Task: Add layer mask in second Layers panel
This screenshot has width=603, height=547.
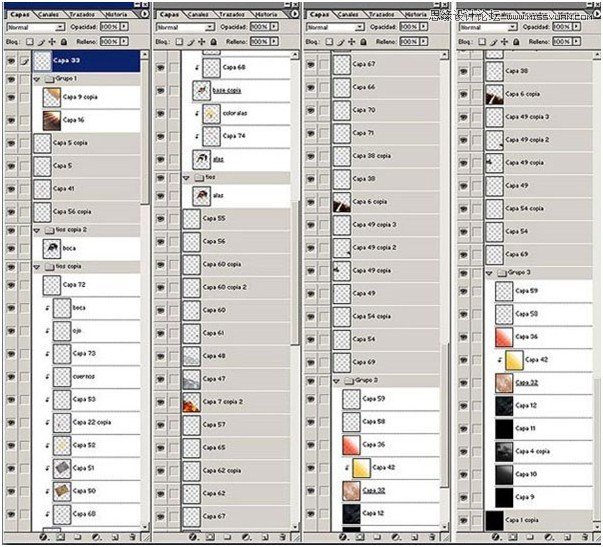Action: (210, 537)
